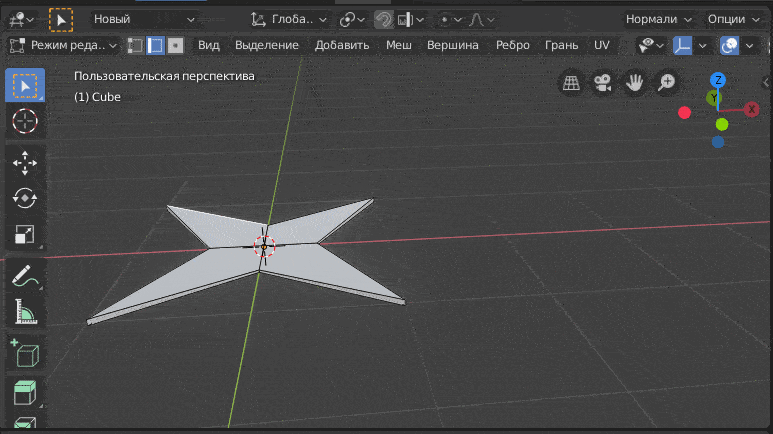Open gizmo settings dropdown arrow
The height and width of the screenshot is (434, 773).
(703, 46)
